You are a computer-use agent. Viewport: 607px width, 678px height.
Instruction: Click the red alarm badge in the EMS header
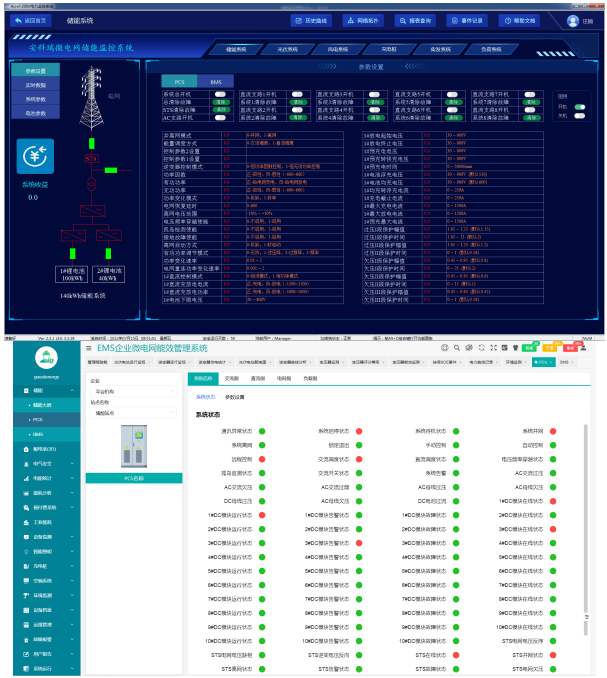[x=570, y=348]
